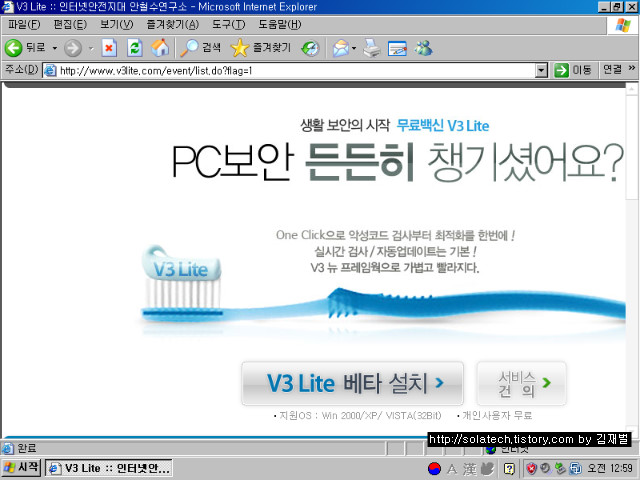Click the 漢 Hanja conversion IME icon

click(x=469, y=469)
